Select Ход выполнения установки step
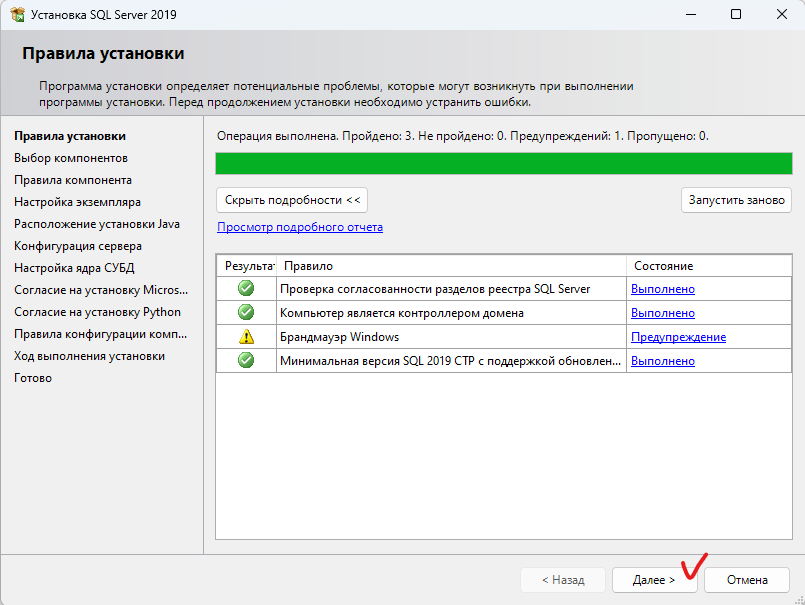 point(89,356)
